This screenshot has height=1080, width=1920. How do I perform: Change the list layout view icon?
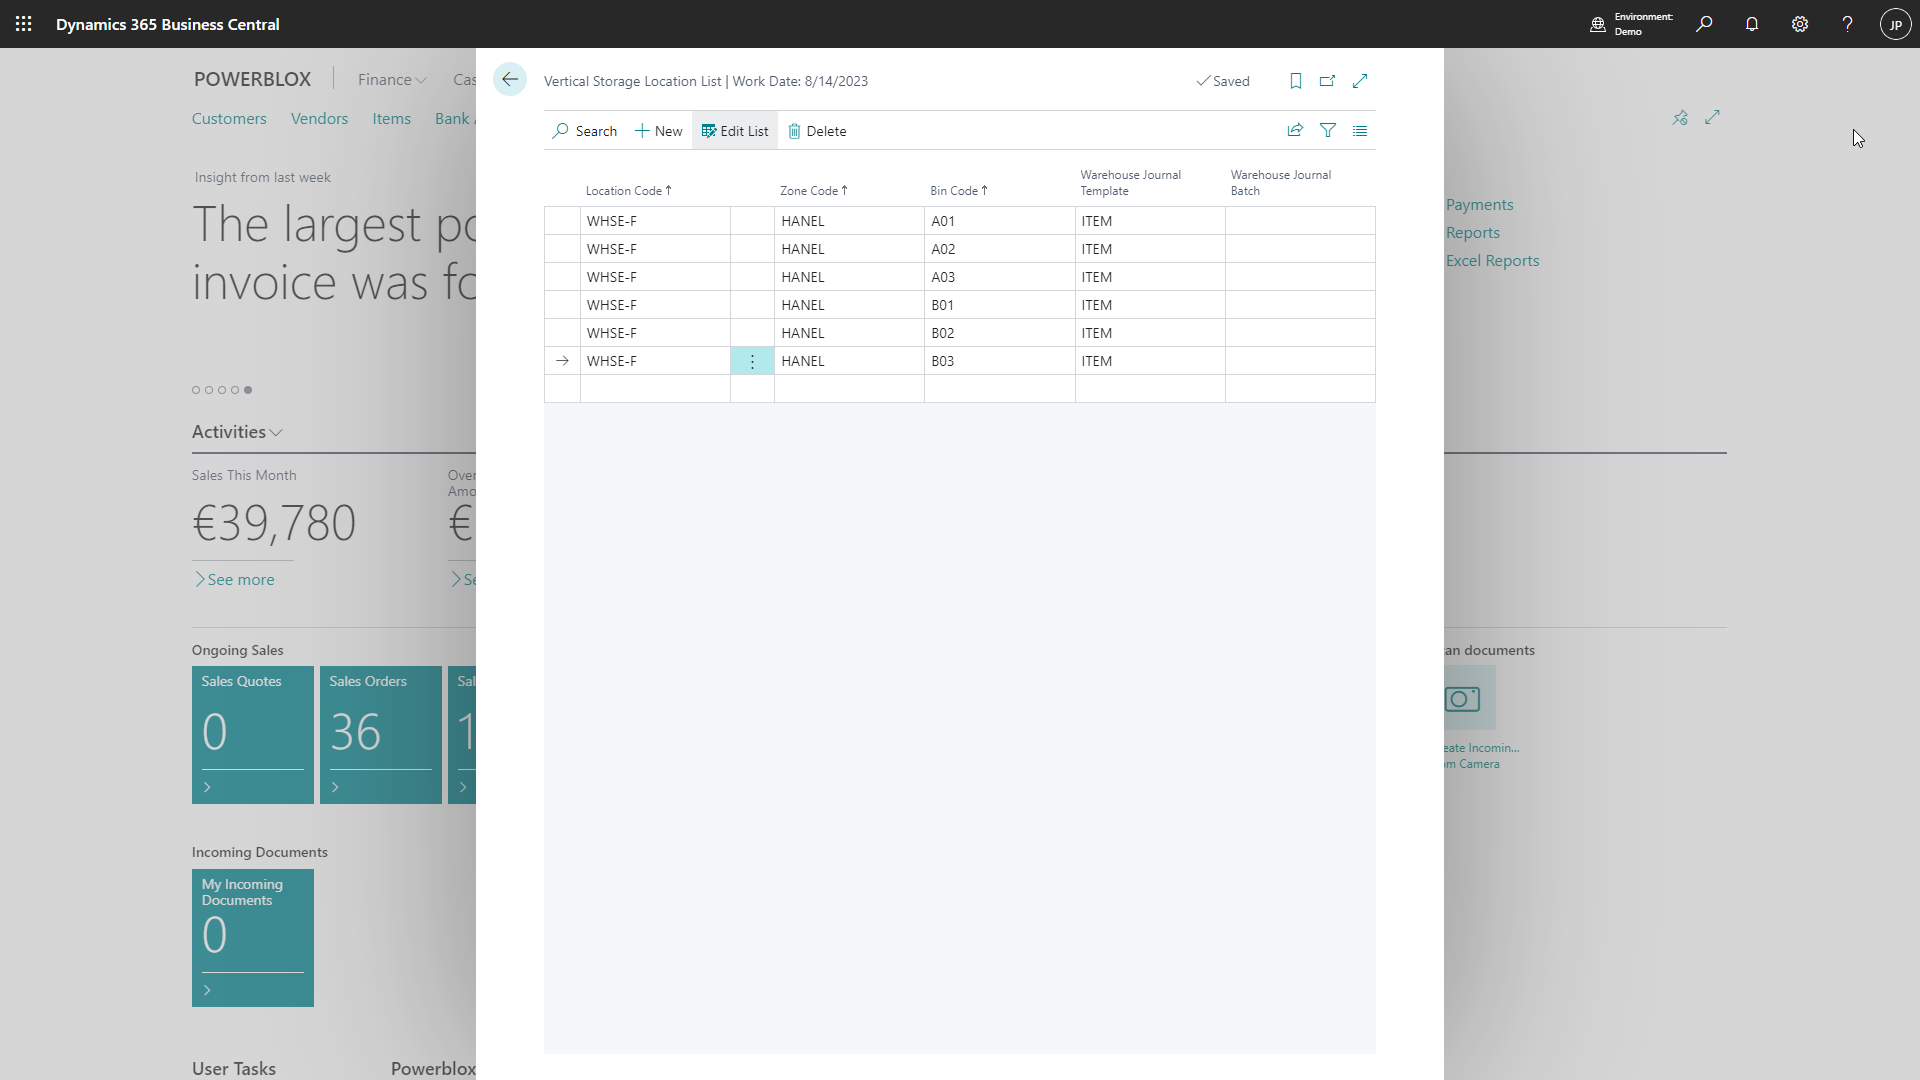point(1360,130)
